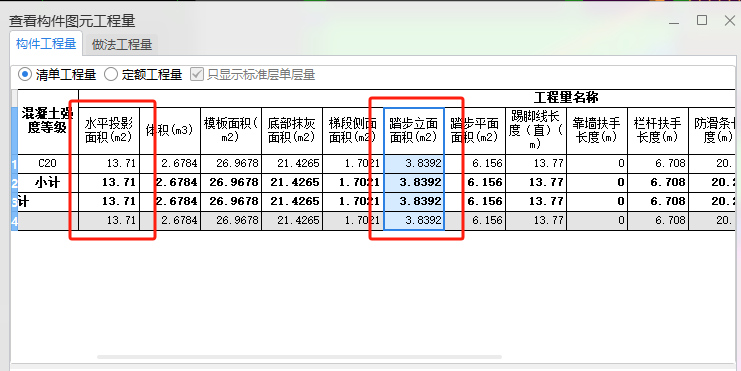Click the 工程量名称 header
The image size is (741, 371).
coord(566,98)
